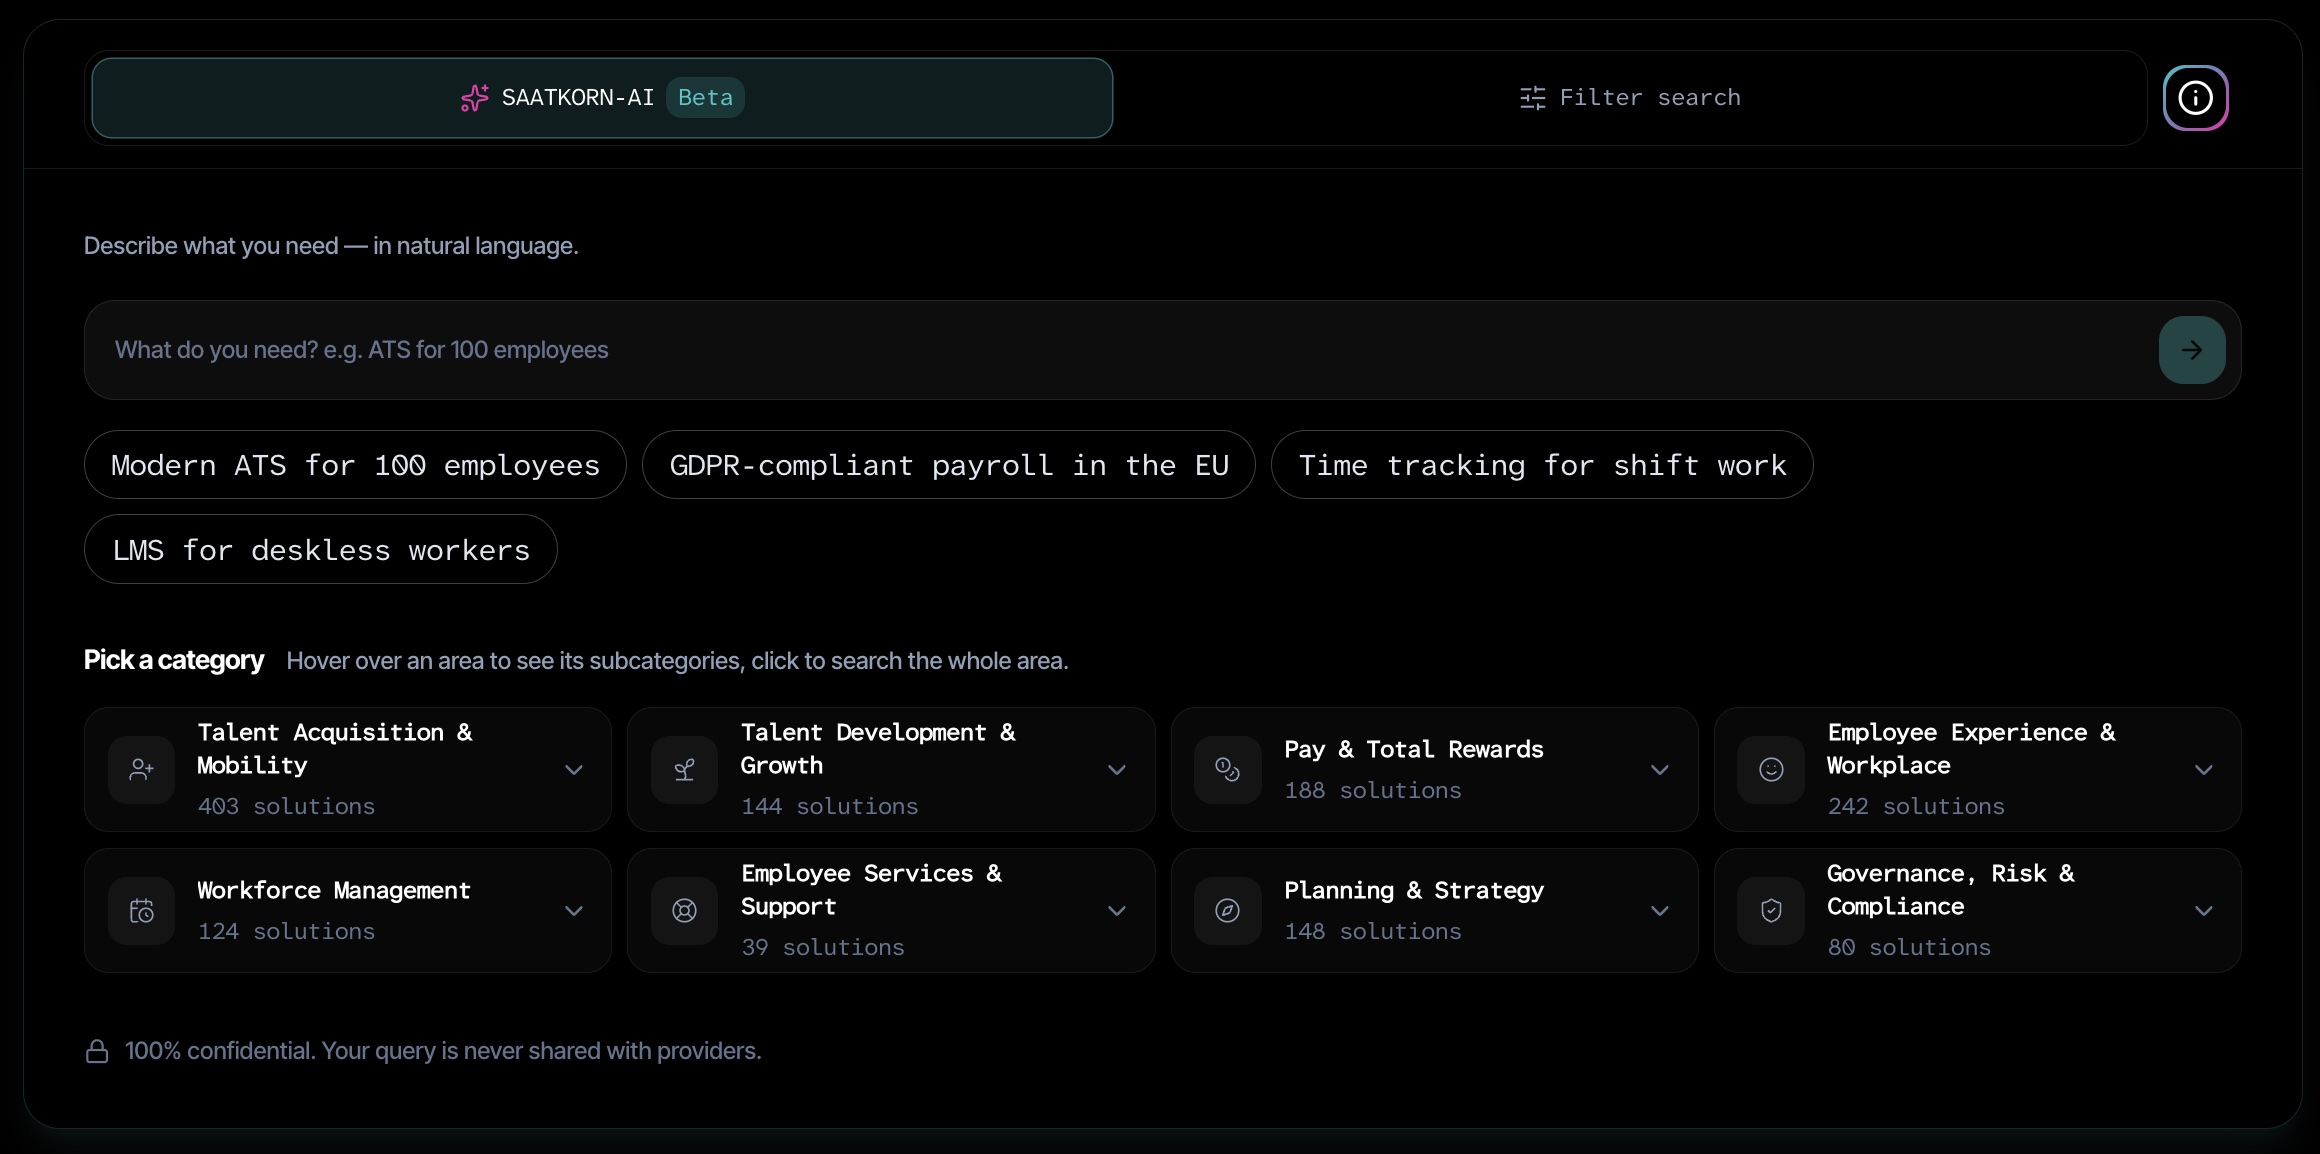The width and height of the screenshot is (2320, 1154).
Task: Expand Talent Acquisition & Mobility chevron
Action: click(574, 770)
